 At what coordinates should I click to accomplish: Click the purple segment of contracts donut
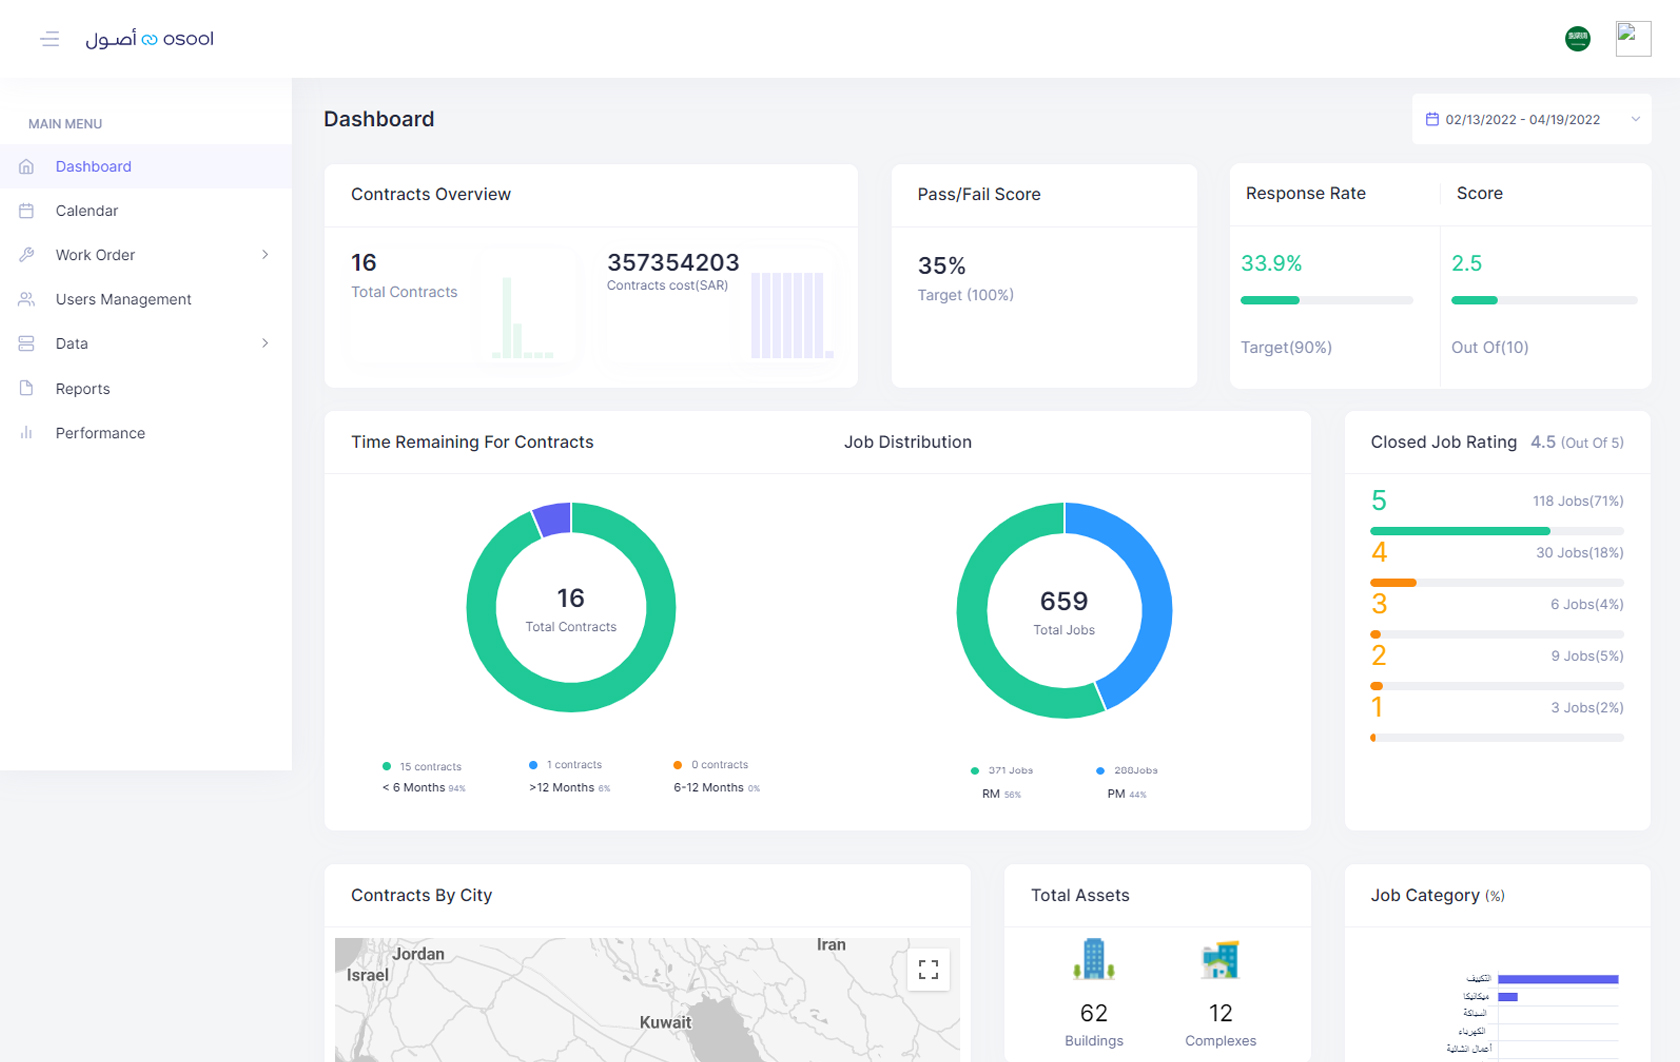coord(553,518)
